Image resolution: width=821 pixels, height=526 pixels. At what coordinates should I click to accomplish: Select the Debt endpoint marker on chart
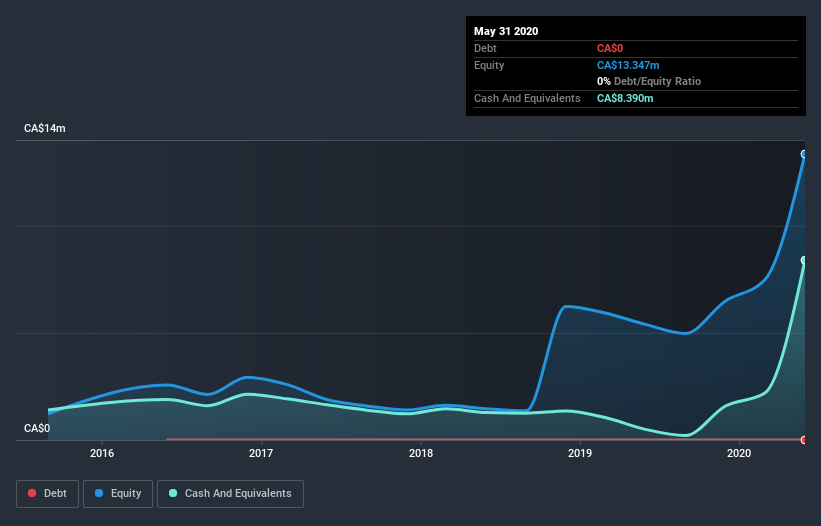tap(804, 440)
